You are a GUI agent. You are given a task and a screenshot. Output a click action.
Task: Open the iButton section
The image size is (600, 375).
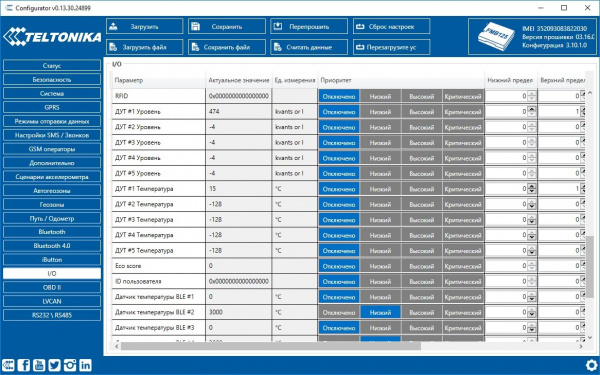(52, 259)
